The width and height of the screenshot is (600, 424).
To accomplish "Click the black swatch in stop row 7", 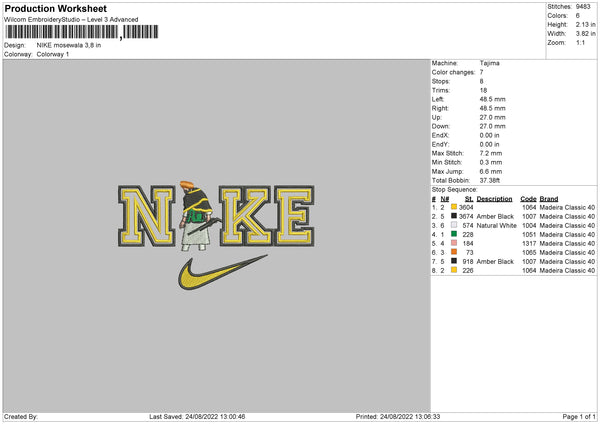I will click(x=454, y=261).
